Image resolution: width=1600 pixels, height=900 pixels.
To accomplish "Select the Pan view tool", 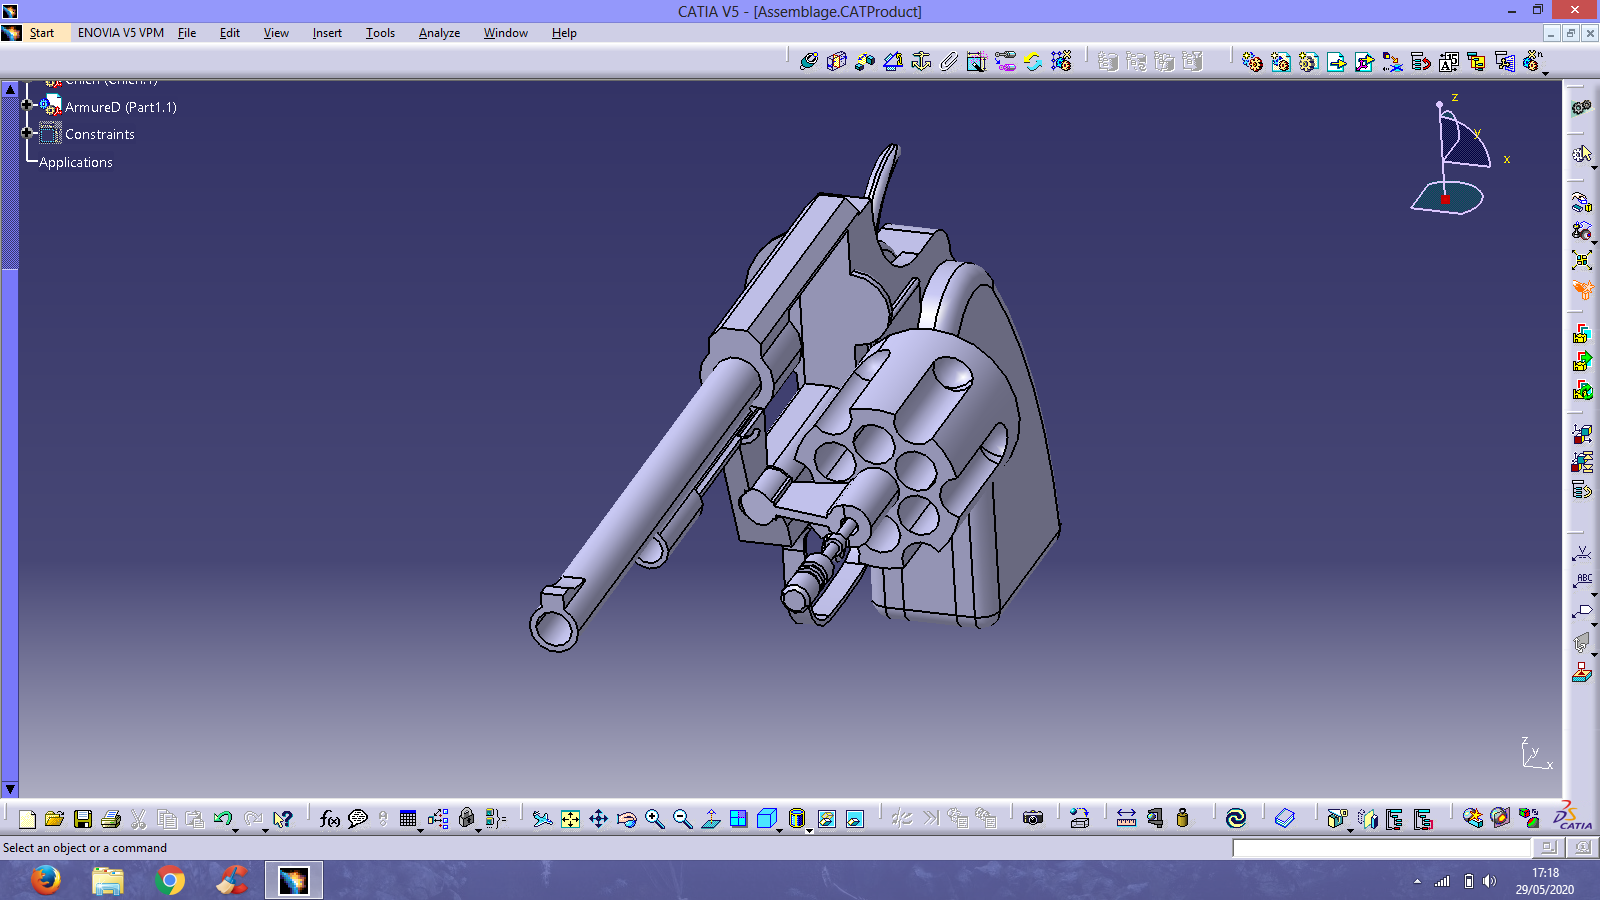I will point(598,819).
